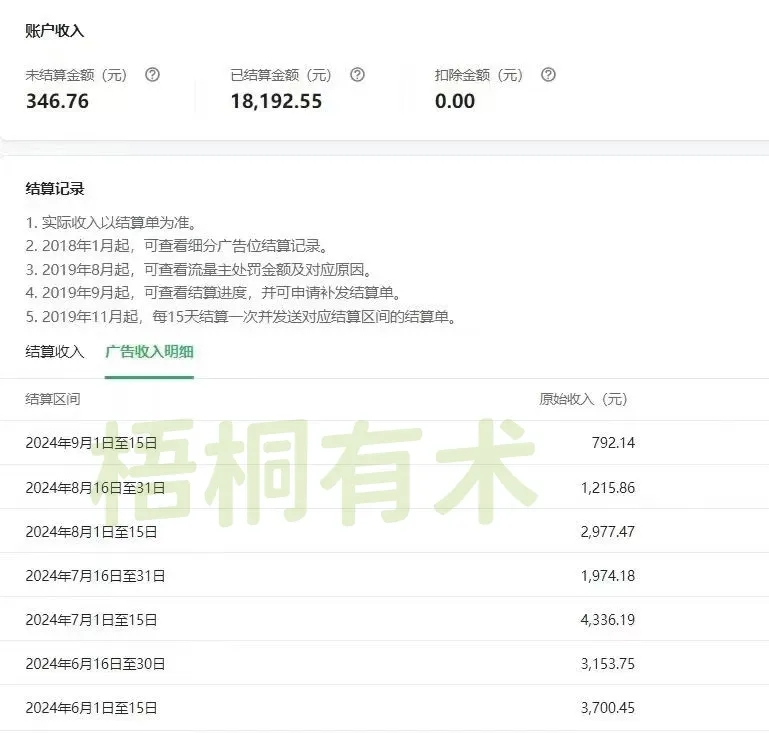Screen dimensions: 769x733
Task: Click help icon beside 已结算金额
Action: (x=357, y=75)
